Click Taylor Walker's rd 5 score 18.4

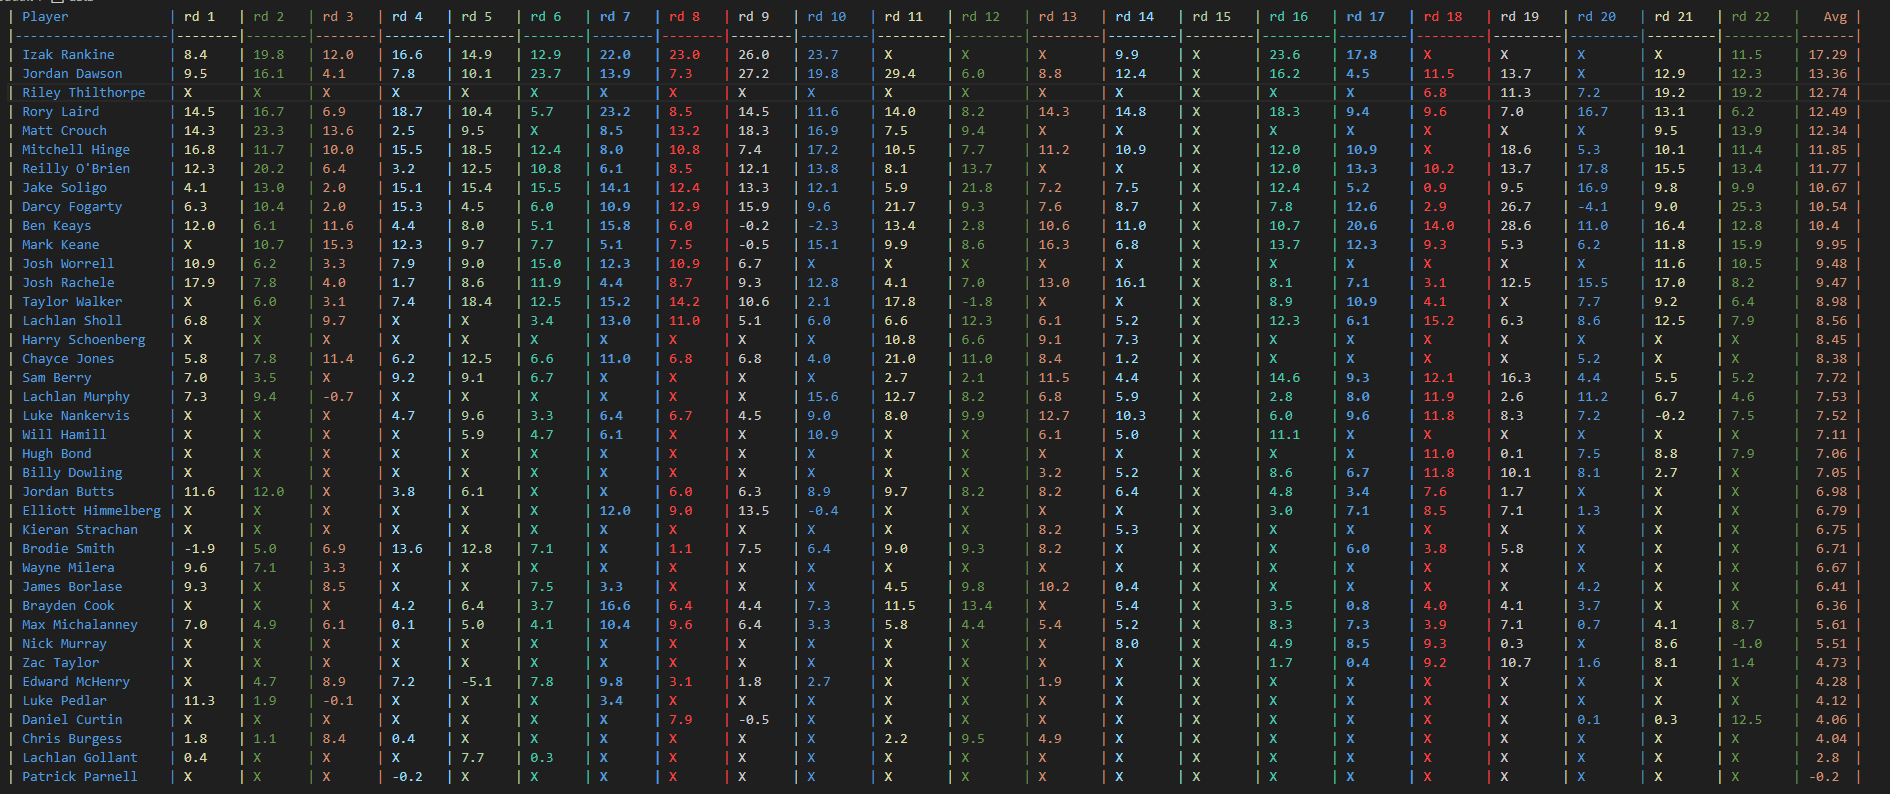(x=476, y=302)
